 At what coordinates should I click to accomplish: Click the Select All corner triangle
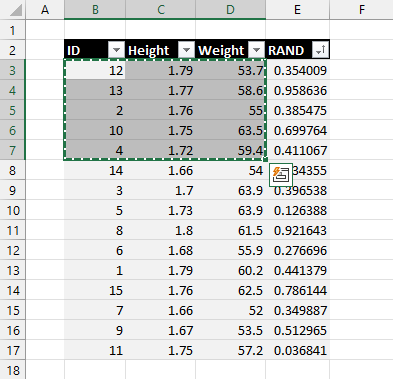coord(16,10)
